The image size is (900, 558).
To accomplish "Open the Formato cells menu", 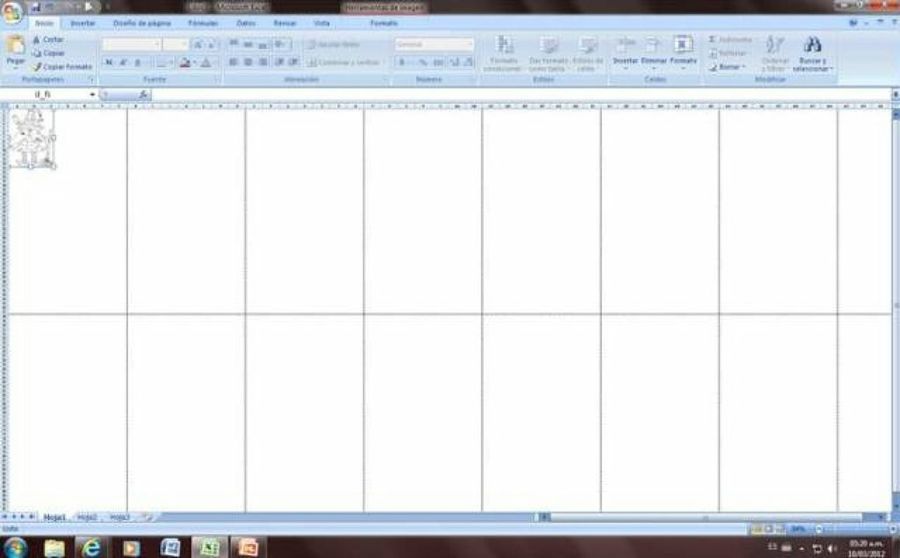I will pyautogui.click(x=683, y=52).
